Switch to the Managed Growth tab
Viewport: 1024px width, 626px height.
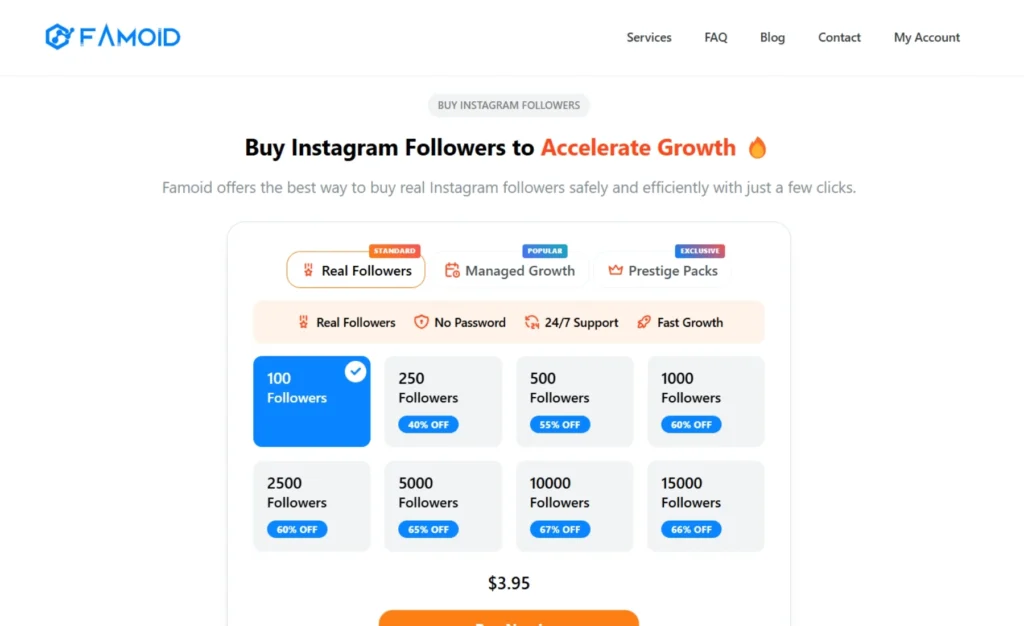coord(511,270)
